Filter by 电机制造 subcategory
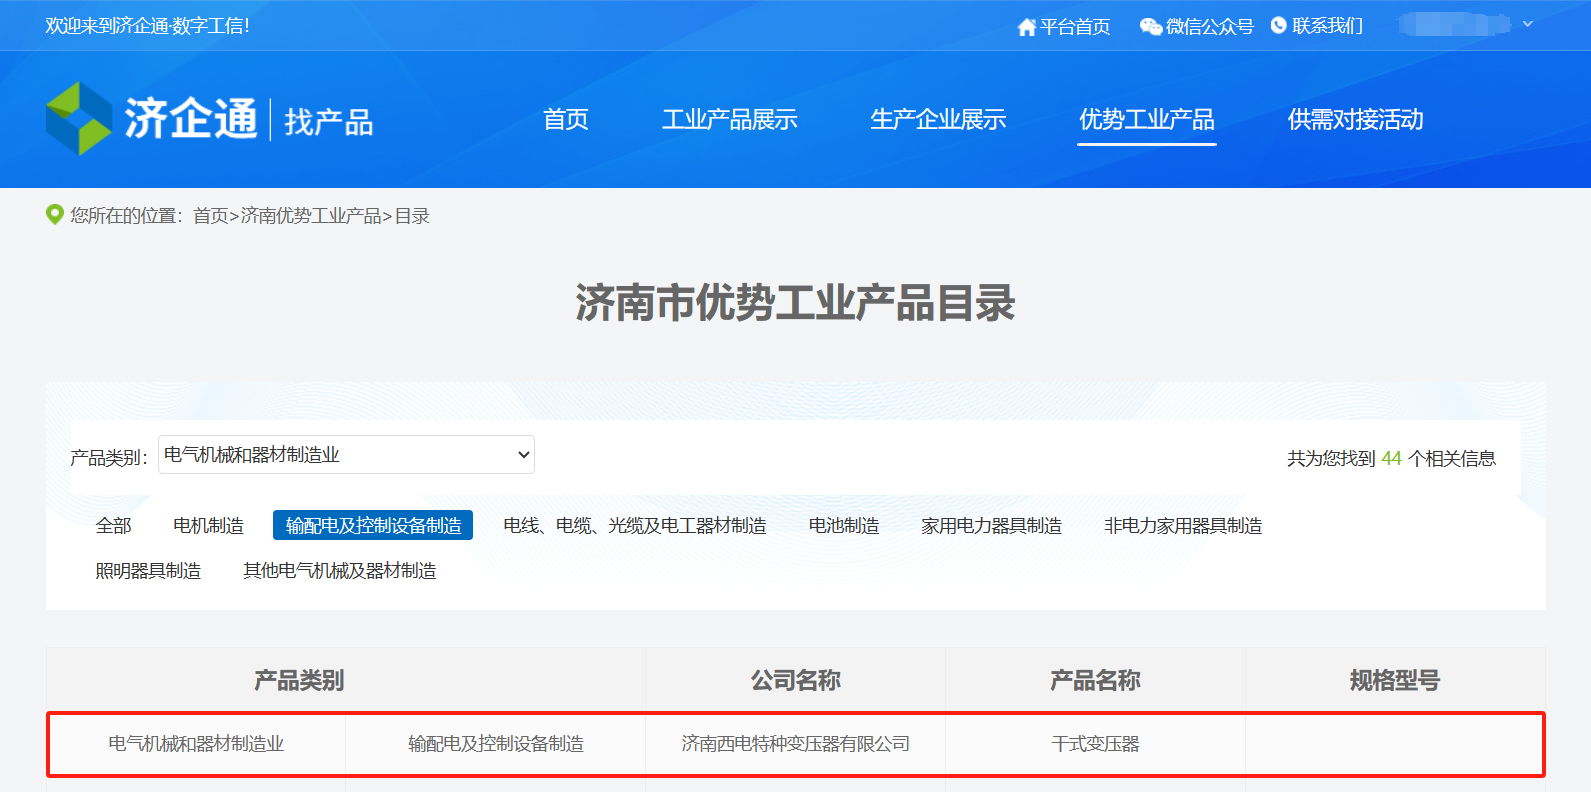 click(x=208, y=526)
